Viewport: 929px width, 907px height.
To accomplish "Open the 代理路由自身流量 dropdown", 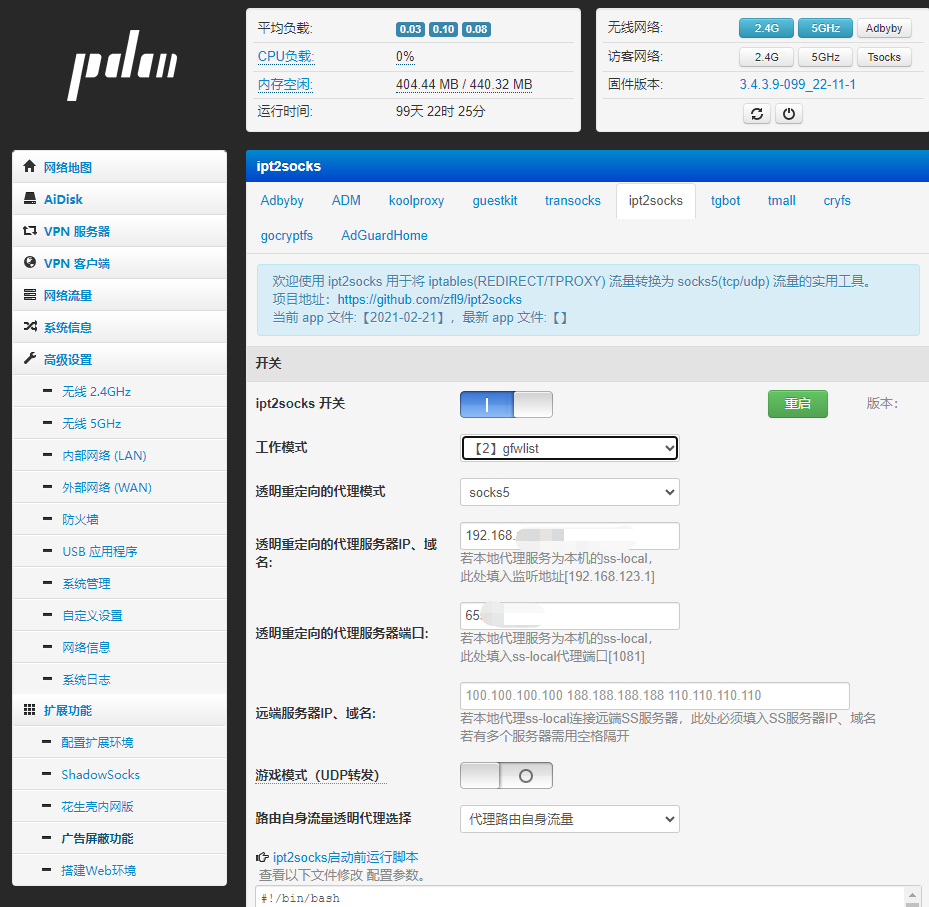I will [x=569, y=819].
